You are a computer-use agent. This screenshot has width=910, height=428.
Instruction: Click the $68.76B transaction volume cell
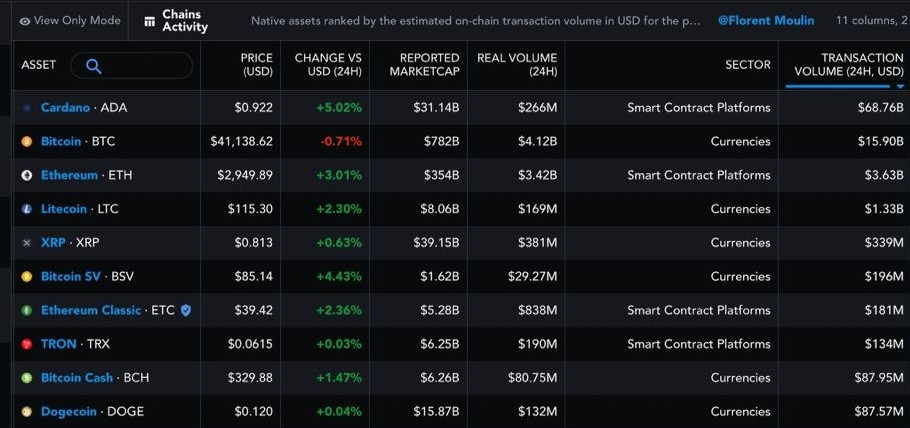pyautogui.click(x=880, y=108)
